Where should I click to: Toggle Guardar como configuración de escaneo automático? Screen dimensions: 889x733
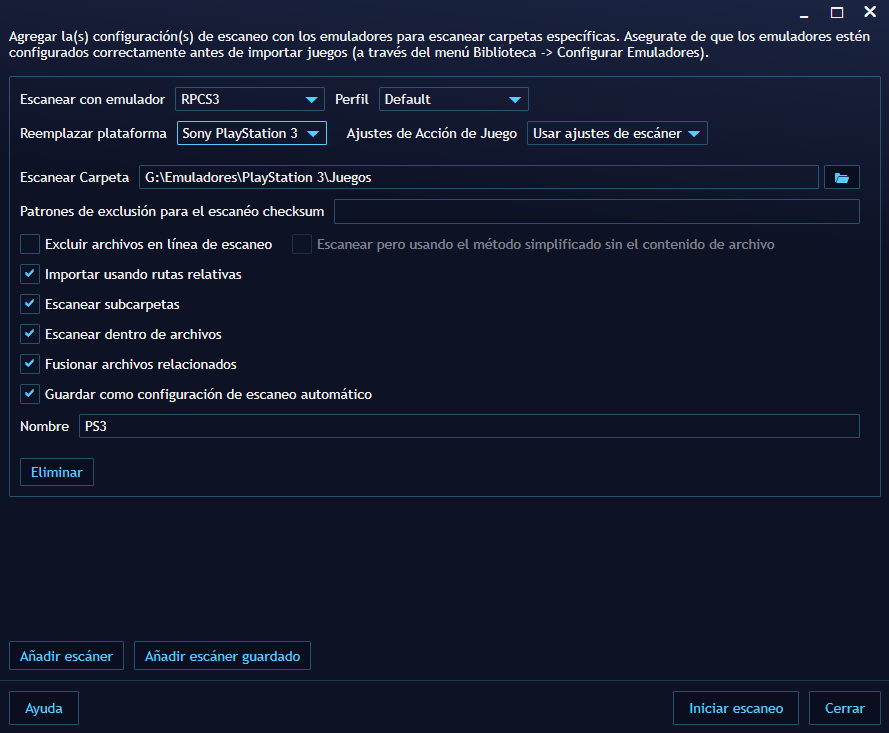[x=30, y=394]
